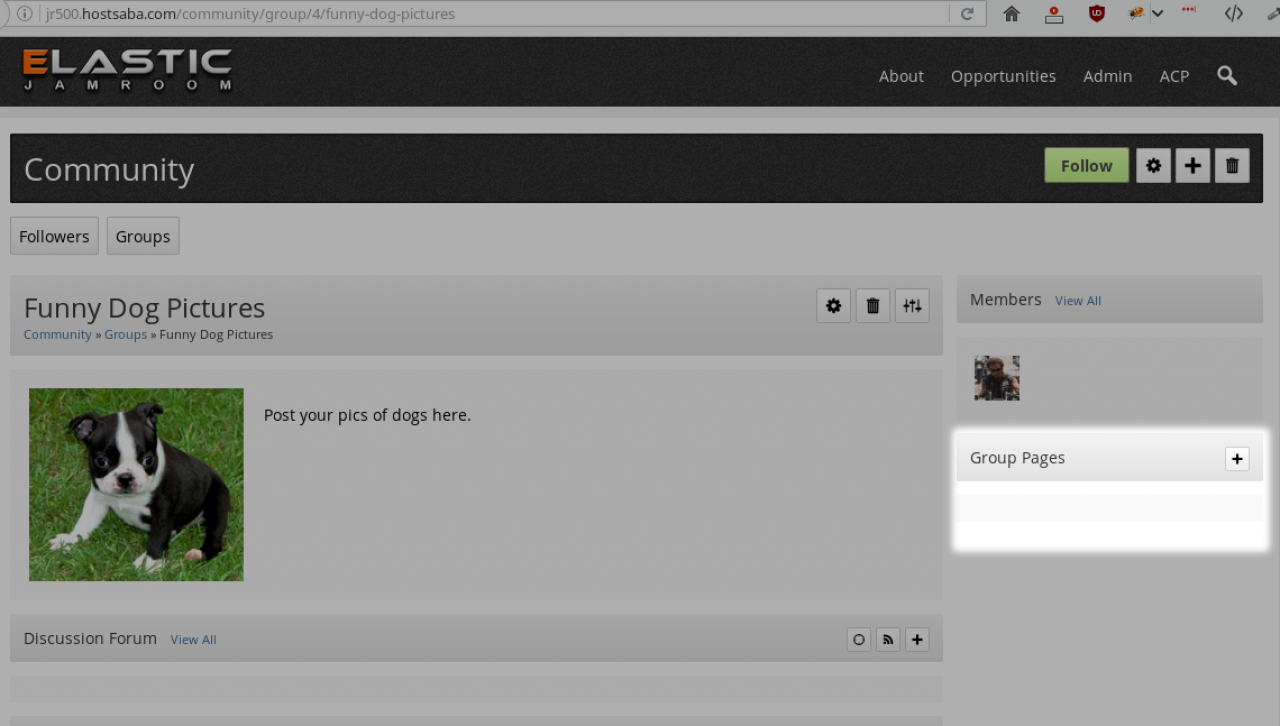Image resolution: width=1280 pixels, height=726 pixels.
Task: Click the text 'Post your pics of dogs here.'
Action: tap(367, 415)
